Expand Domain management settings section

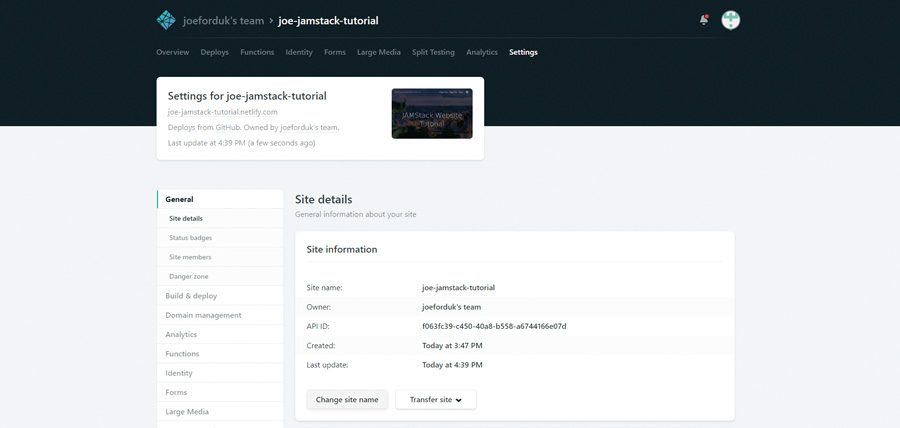click(x=220, y=315)
